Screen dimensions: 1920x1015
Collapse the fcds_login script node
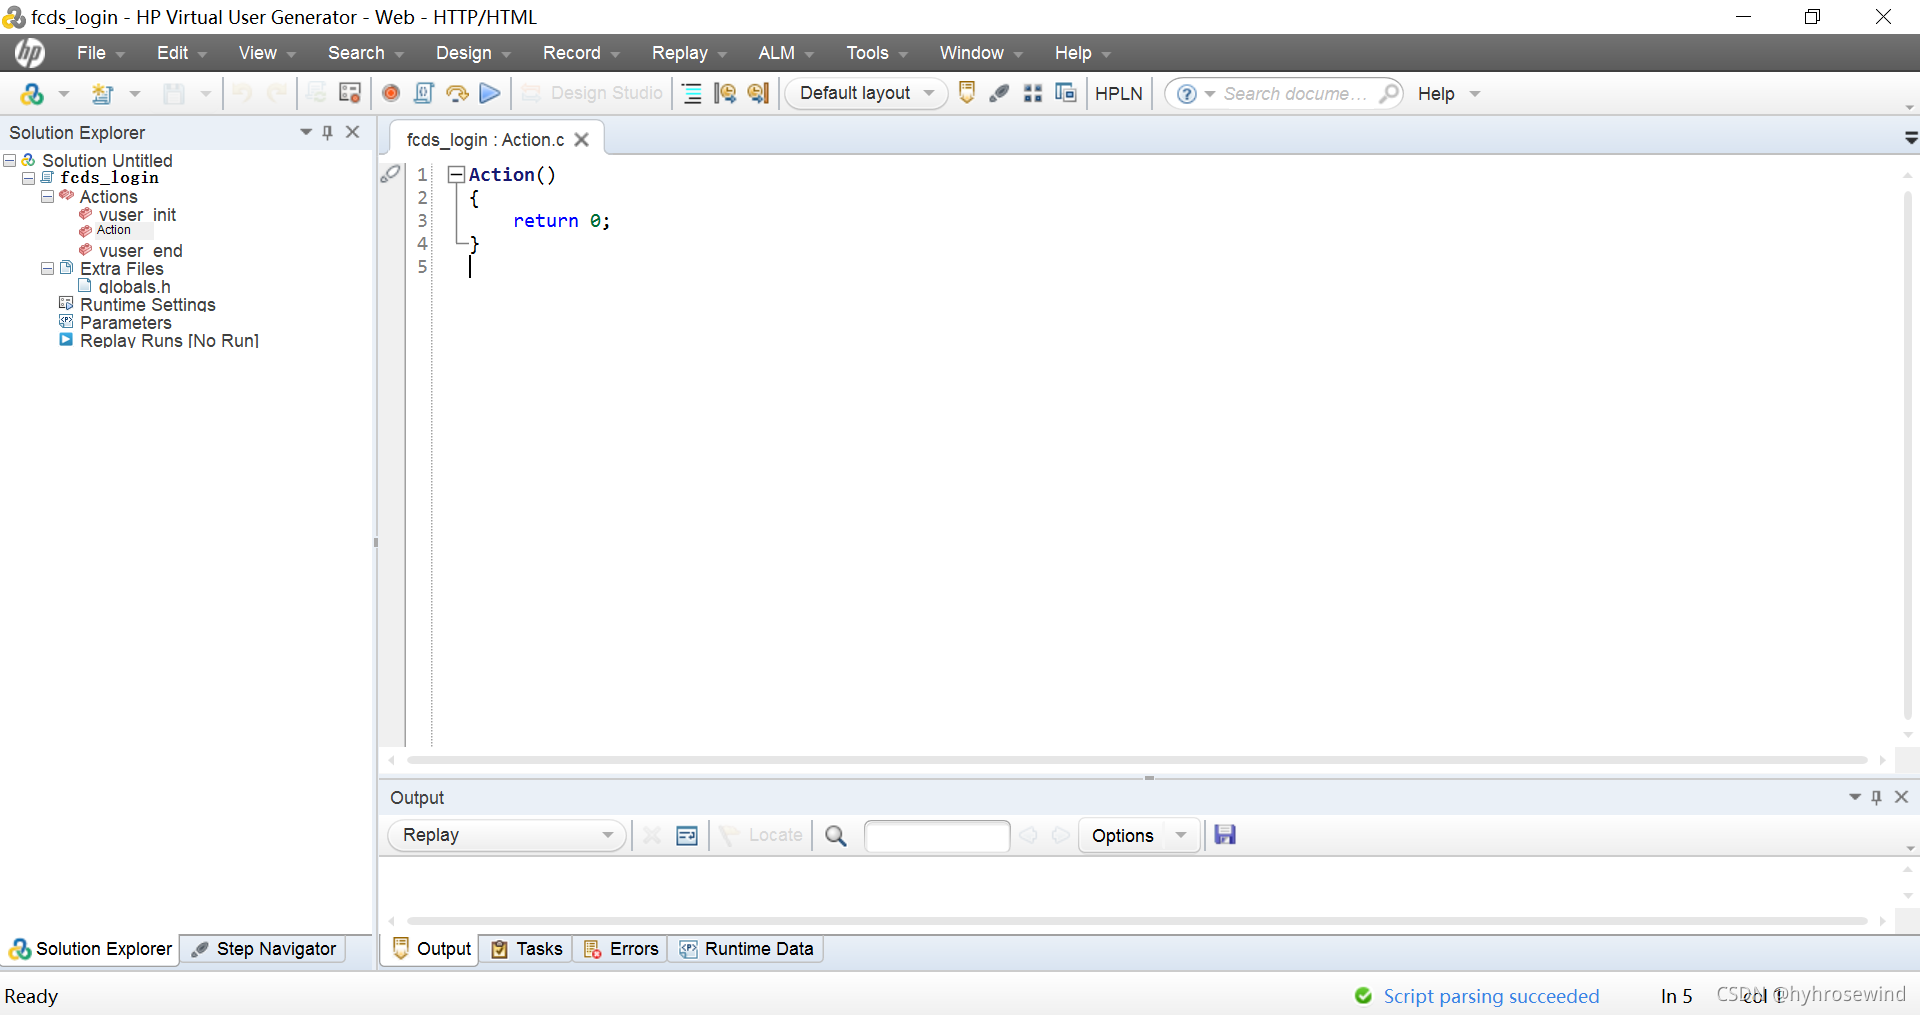pyautogui.click(x=29, y=178)
